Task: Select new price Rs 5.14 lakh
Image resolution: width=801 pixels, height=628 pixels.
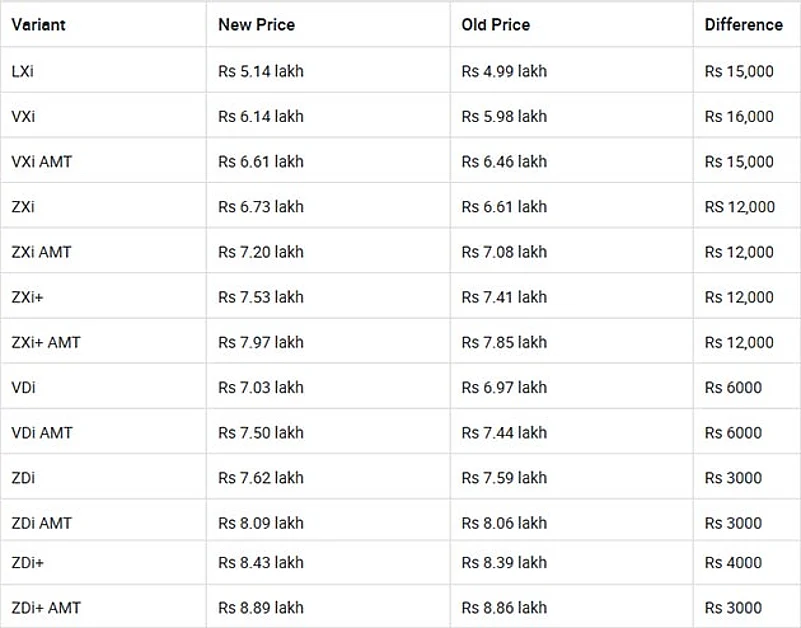Action: (x=260, y=71)
